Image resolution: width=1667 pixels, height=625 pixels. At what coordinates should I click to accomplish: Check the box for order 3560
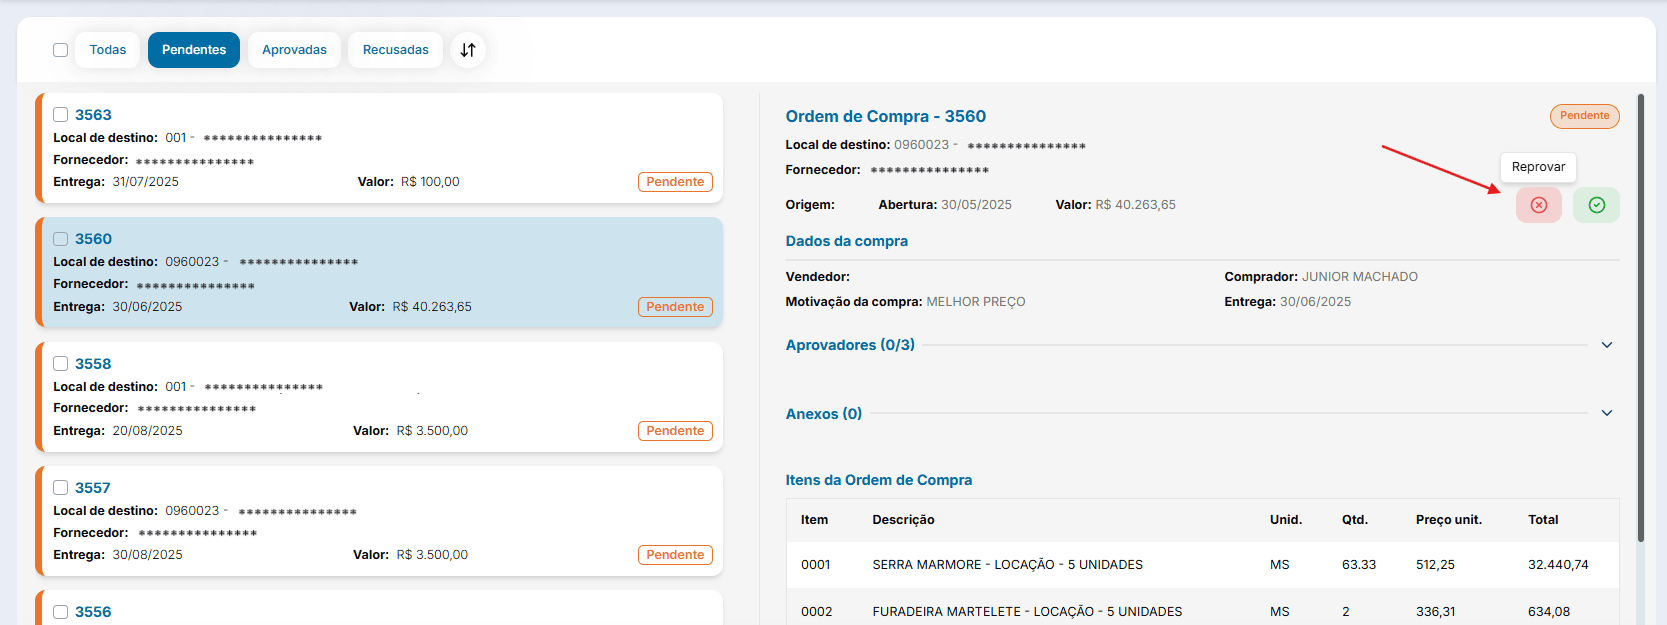click(x=61, y=239)
